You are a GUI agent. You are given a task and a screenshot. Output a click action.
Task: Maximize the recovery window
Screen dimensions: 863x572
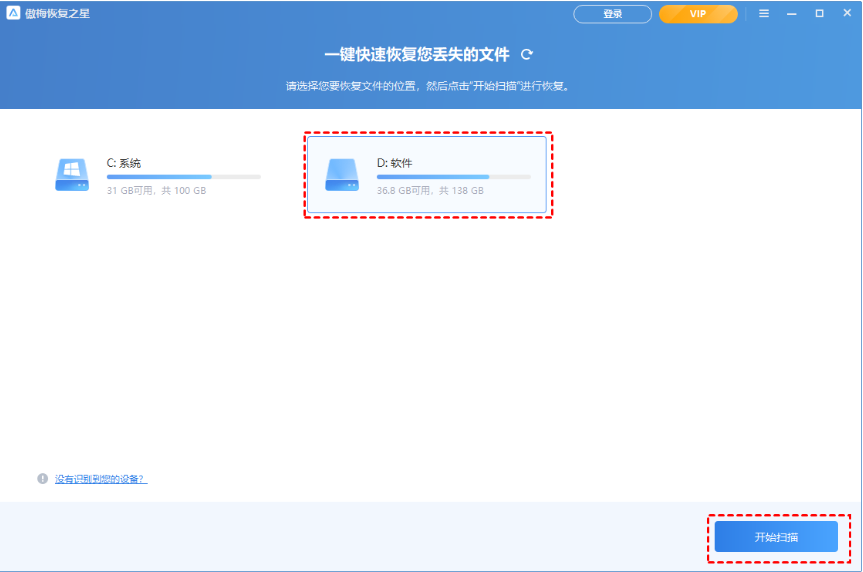(x=820, y=13)
